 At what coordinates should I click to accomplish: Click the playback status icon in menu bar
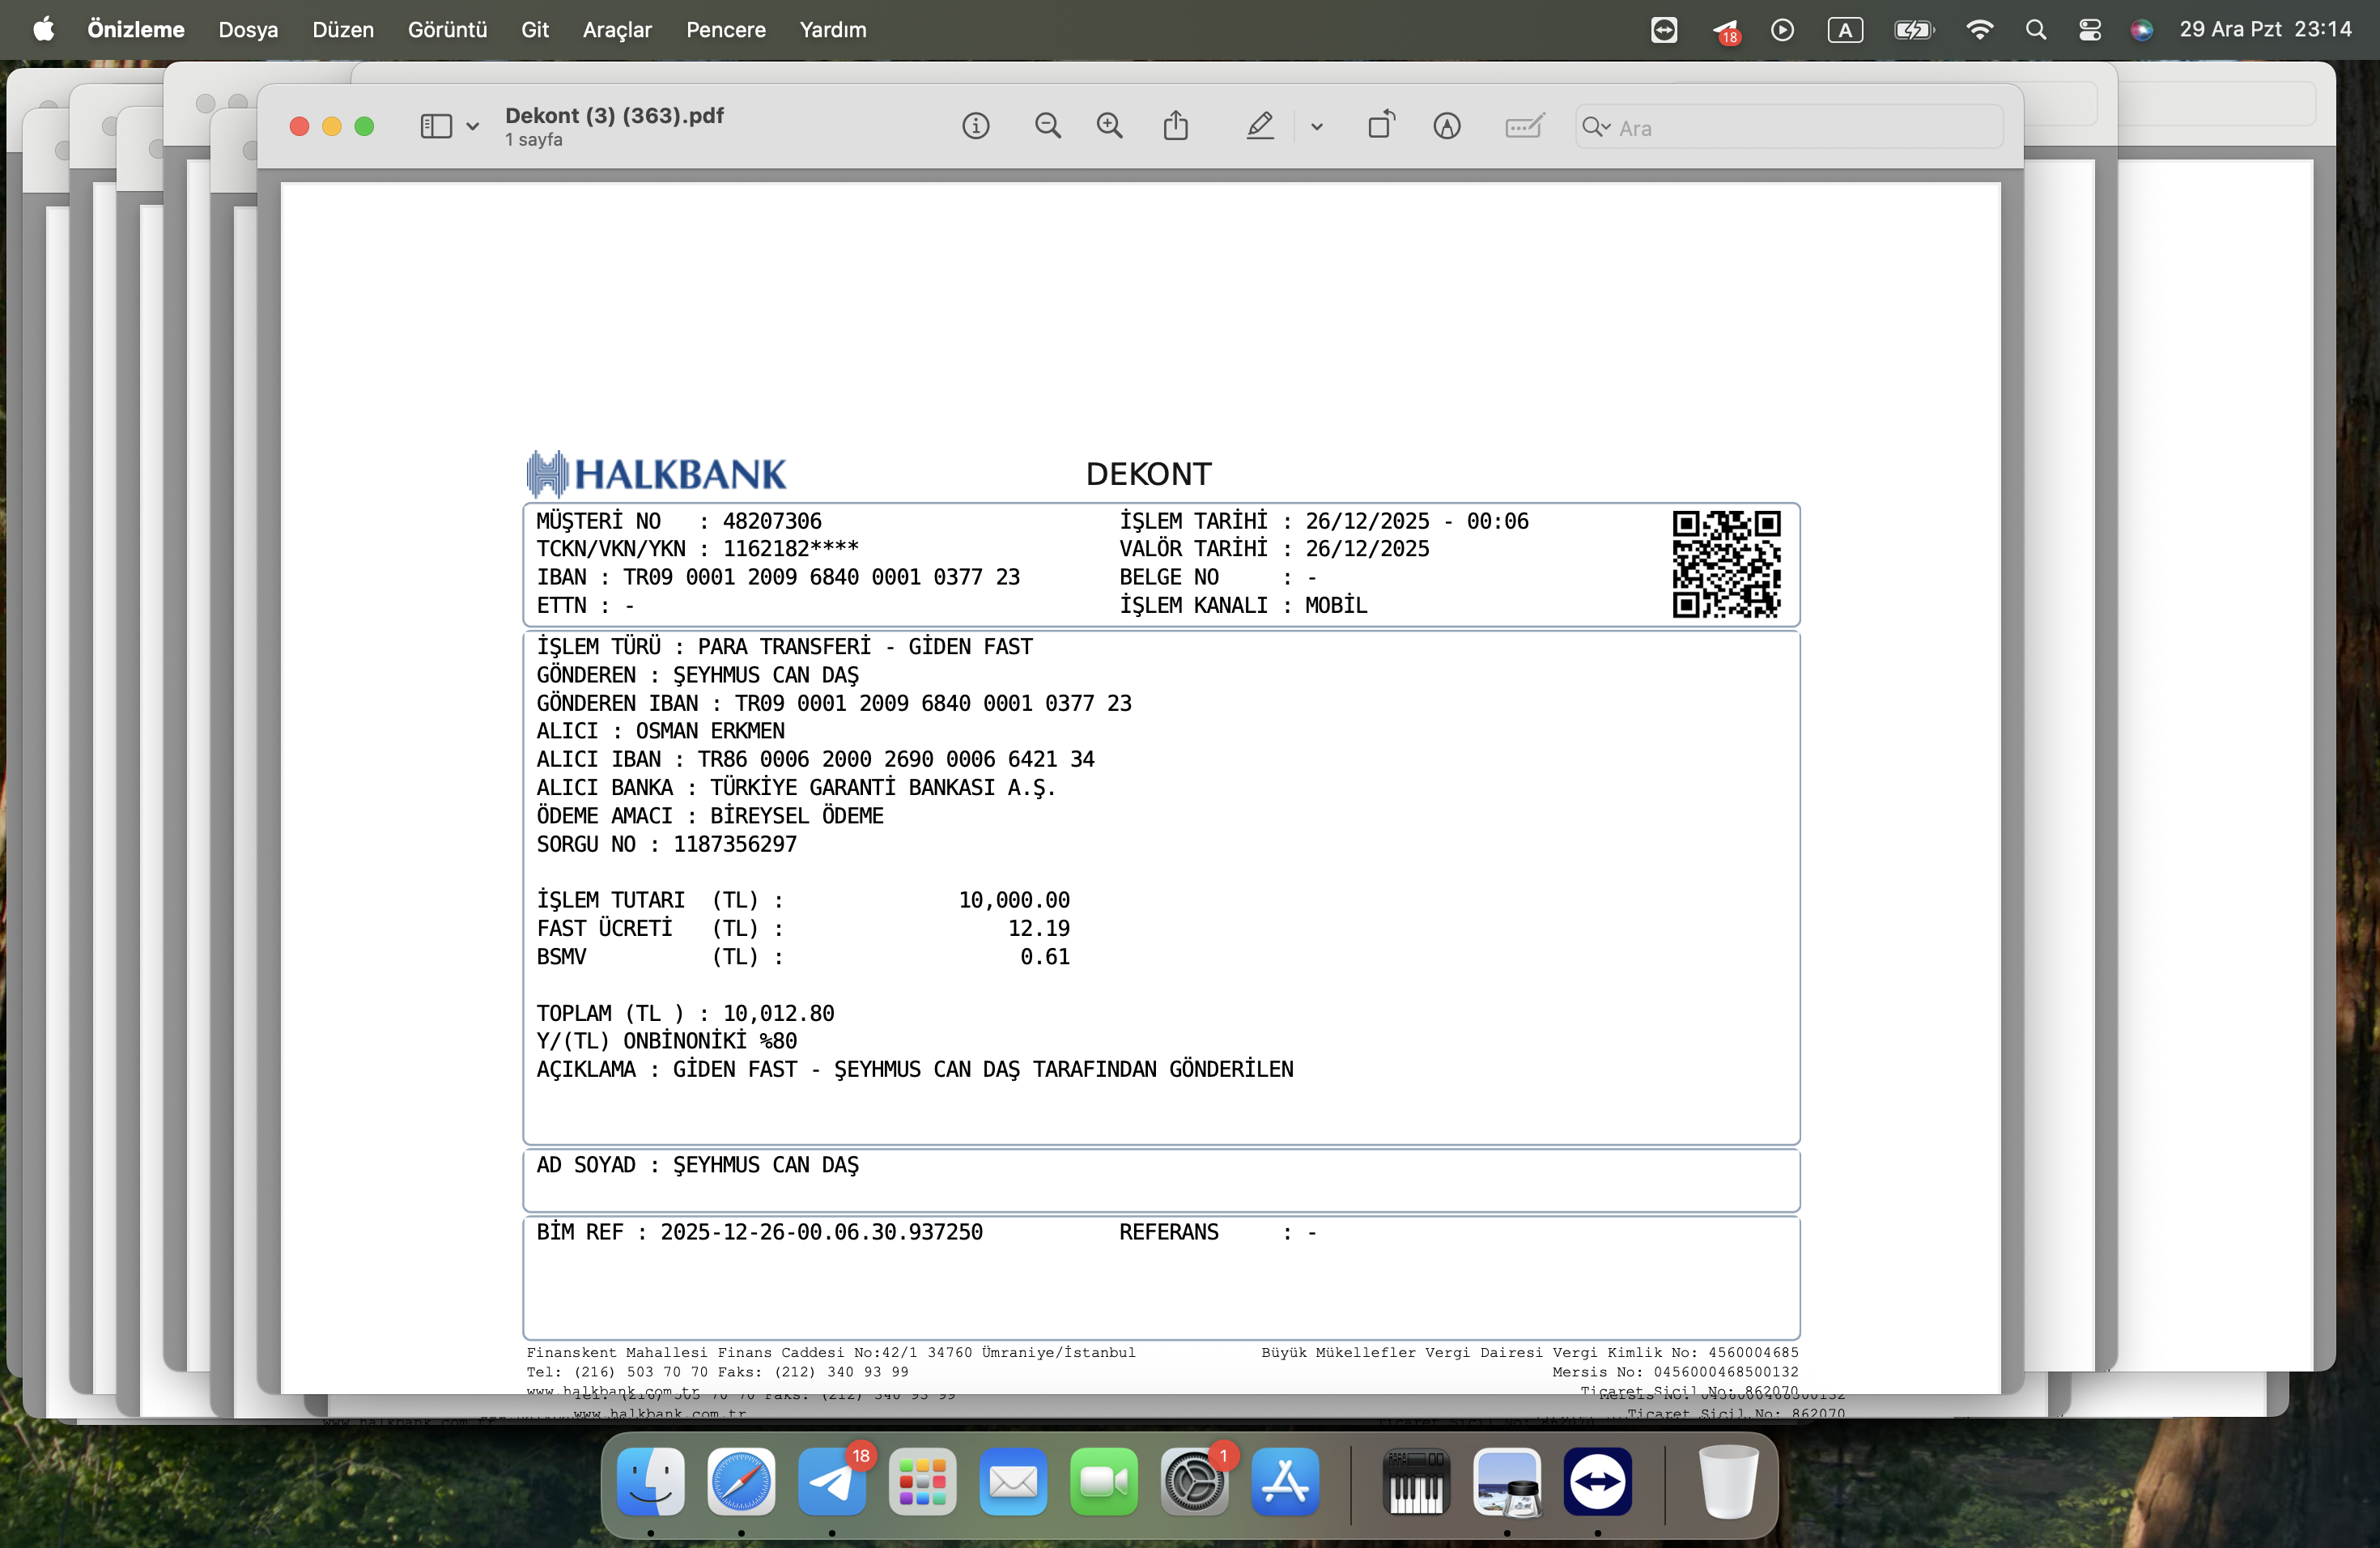pyautogui.click(x=1782, y=30)
